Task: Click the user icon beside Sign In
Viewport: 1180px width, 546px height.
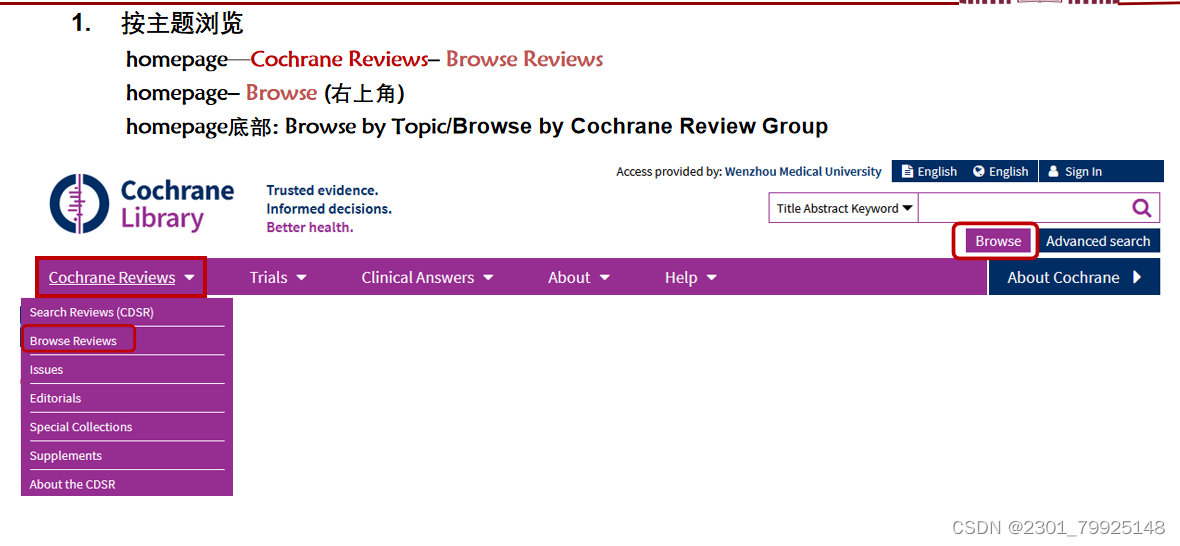Action: (x=1054, y=171)
